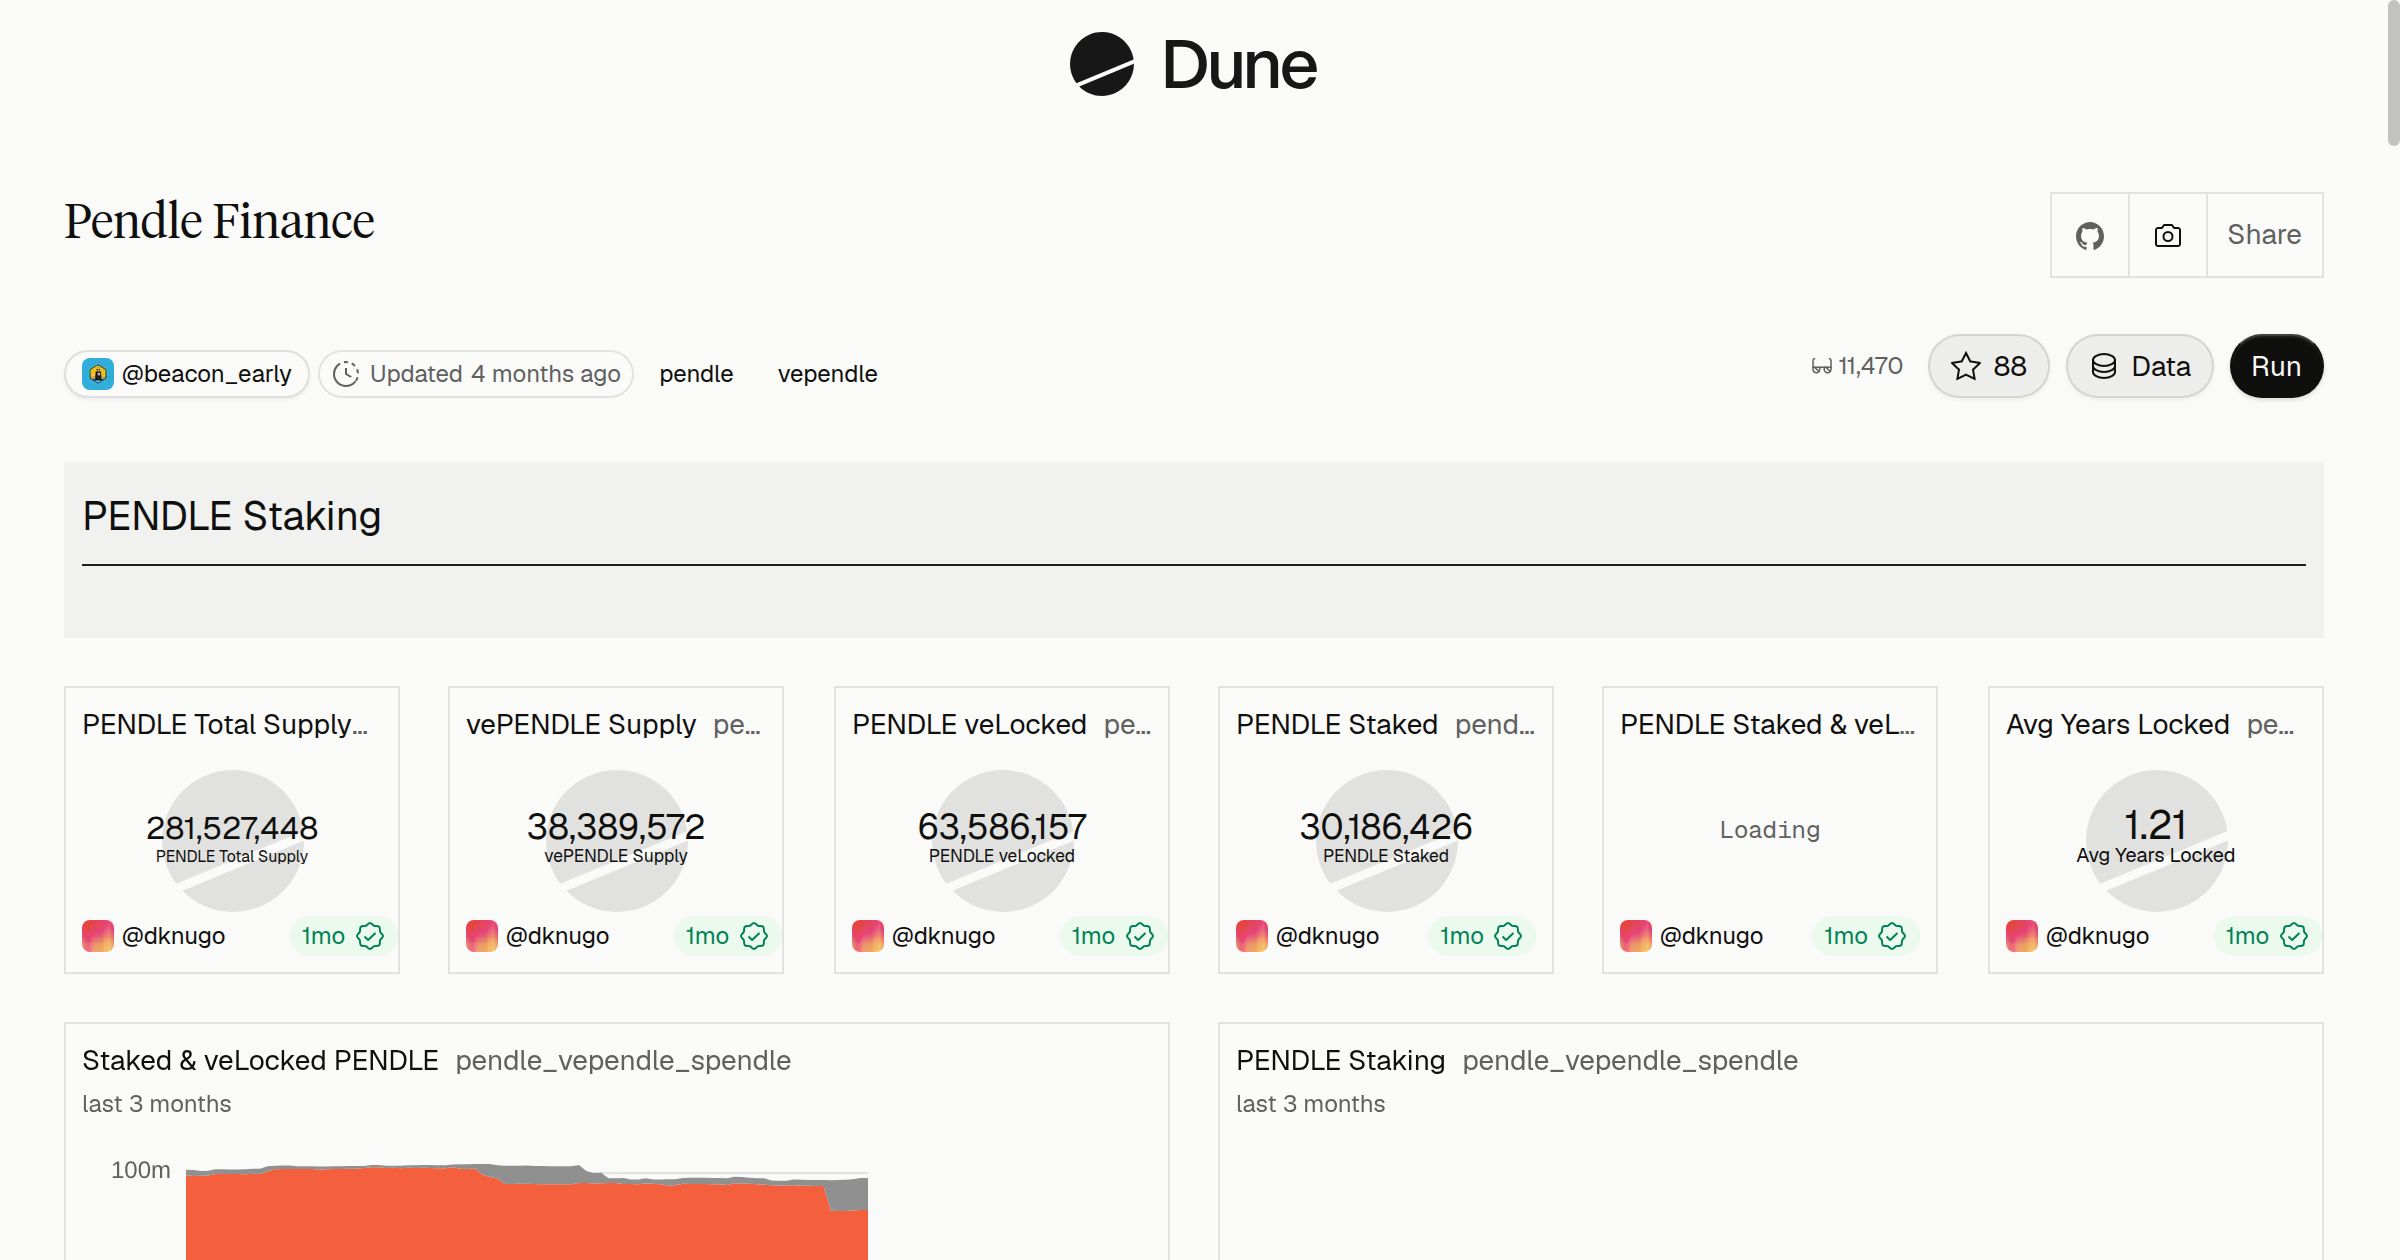Click 1mo verified badge on PENDLE Staked card

1480,936
